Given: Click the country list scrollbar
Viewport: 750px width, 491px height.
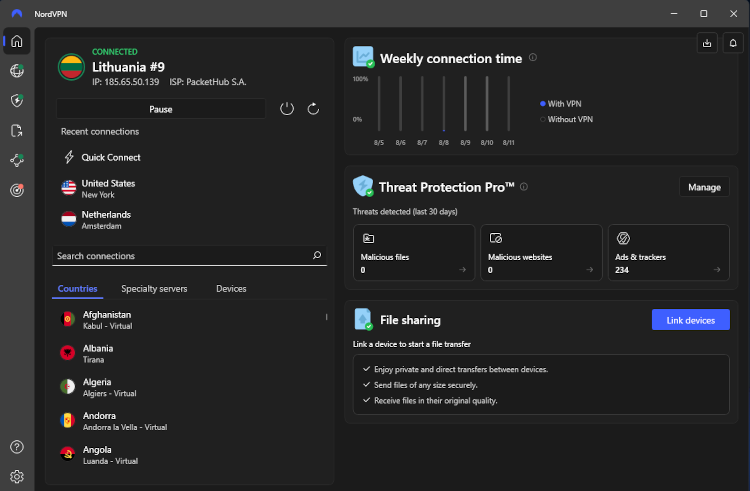Looking at the screenshot, I should pos(327,316).
